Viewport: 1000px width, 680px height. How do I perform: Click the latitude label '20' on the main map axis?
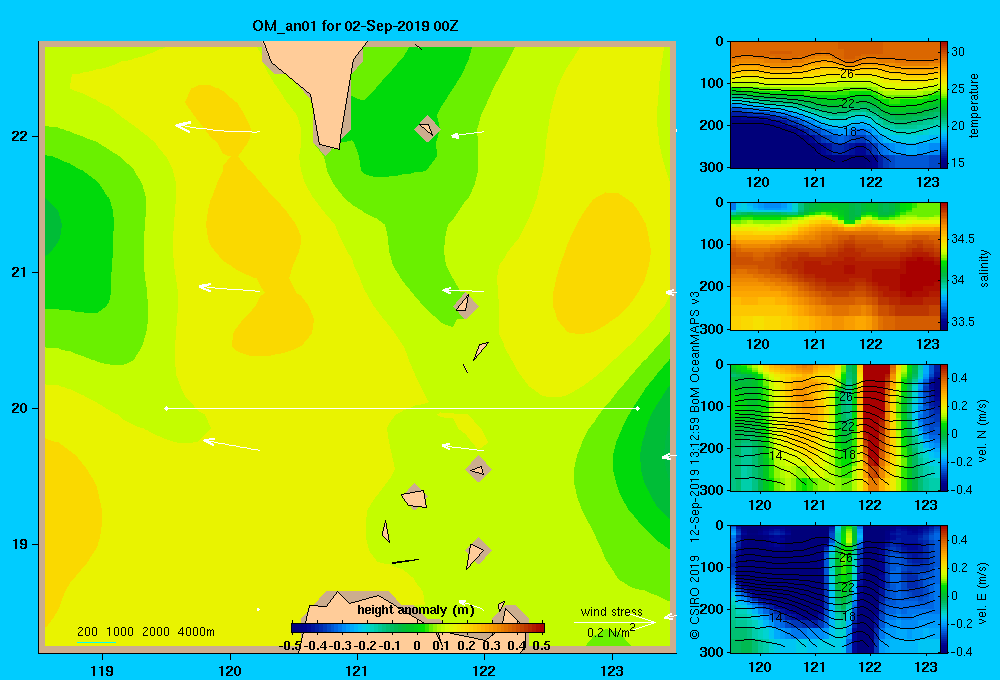[19, 408]
